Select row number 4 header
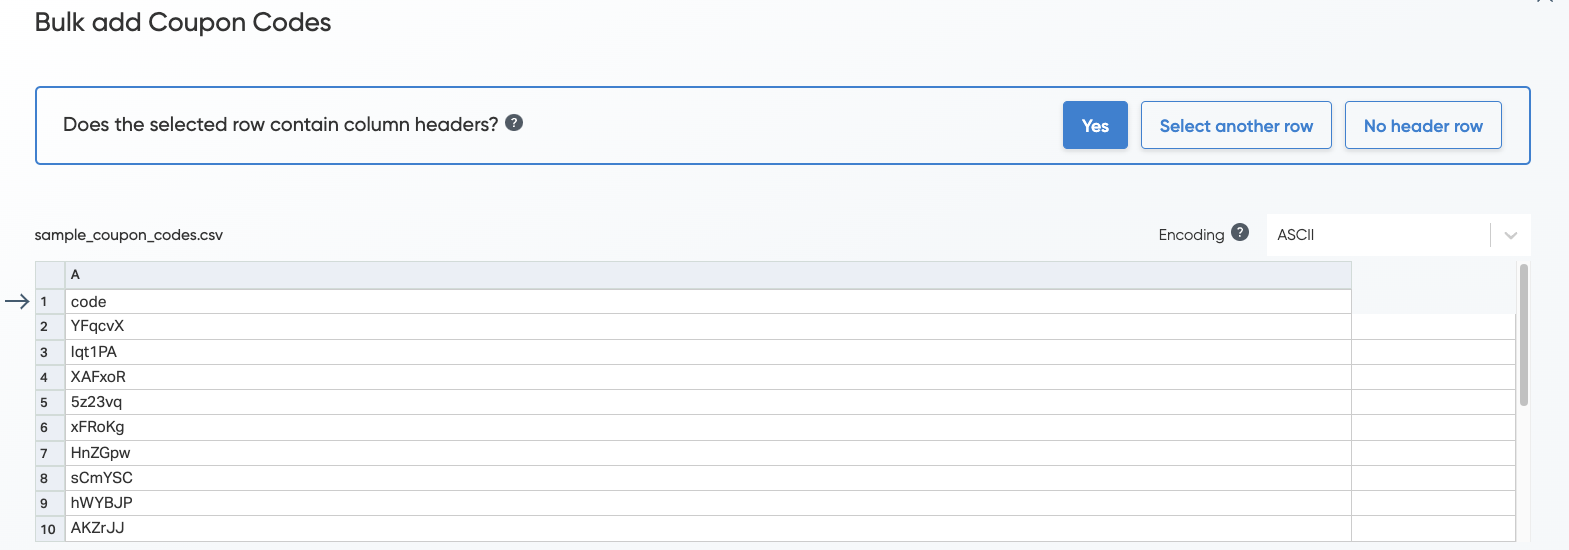This screenshot has height=550, width=1569. click(x=45, y=377)
